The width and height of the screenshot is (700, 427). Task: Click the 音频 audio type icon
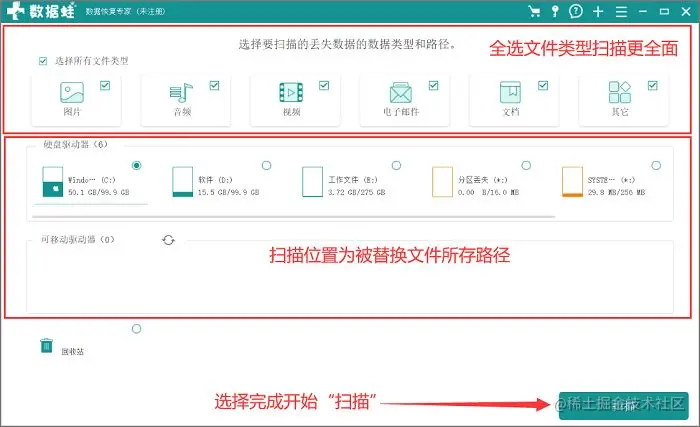click(181, 93)
